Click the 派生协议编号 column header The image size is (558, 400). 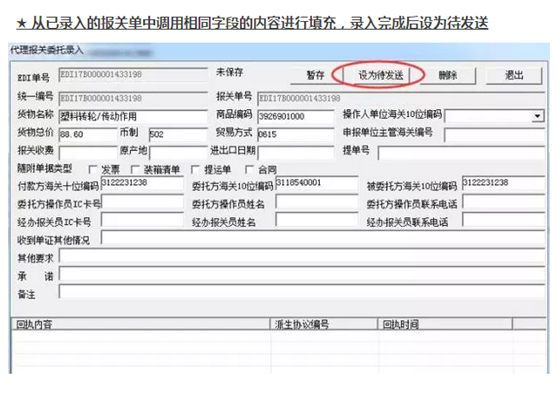pos(324,324)
